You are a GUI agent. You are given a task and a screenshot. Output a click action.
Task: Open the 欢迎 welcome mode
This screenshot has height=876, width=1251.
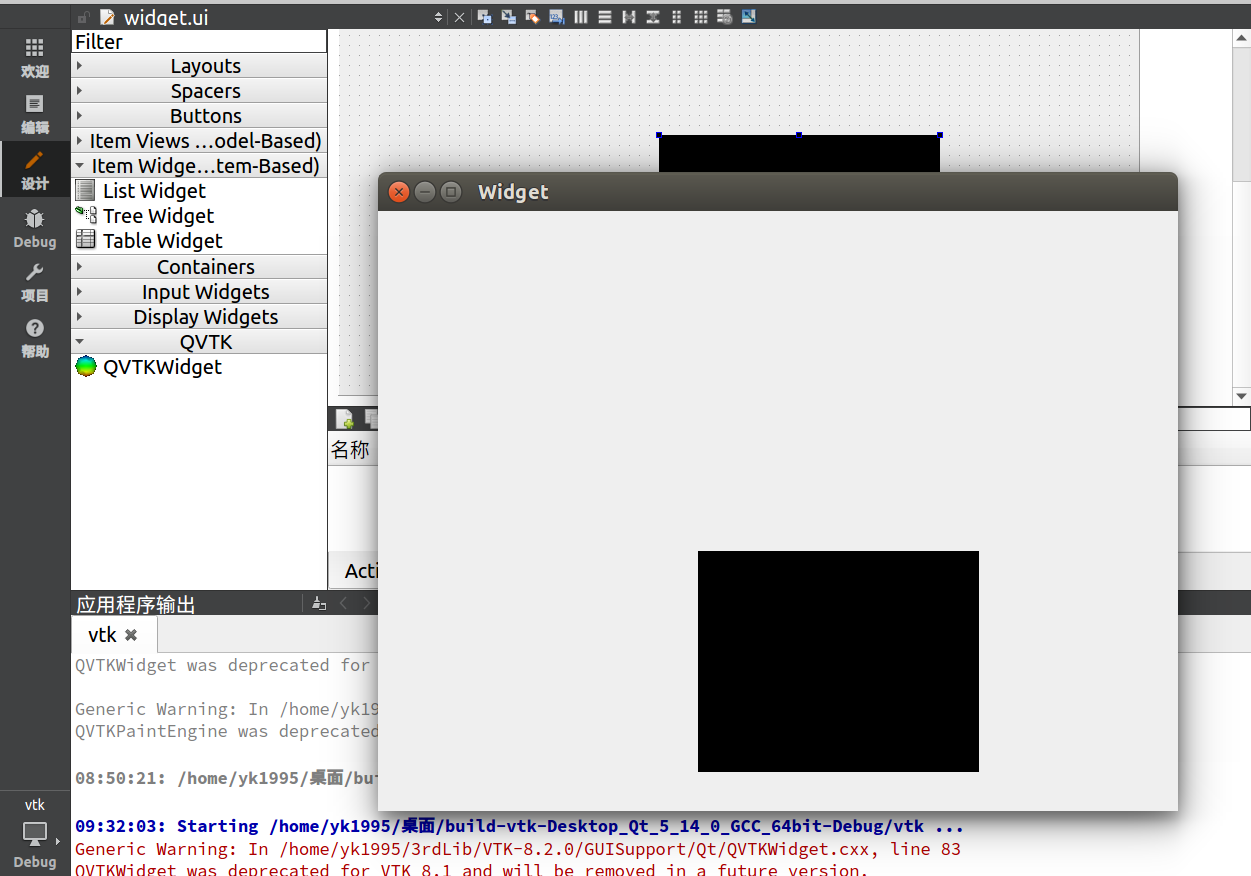click(x=34, y=57)
